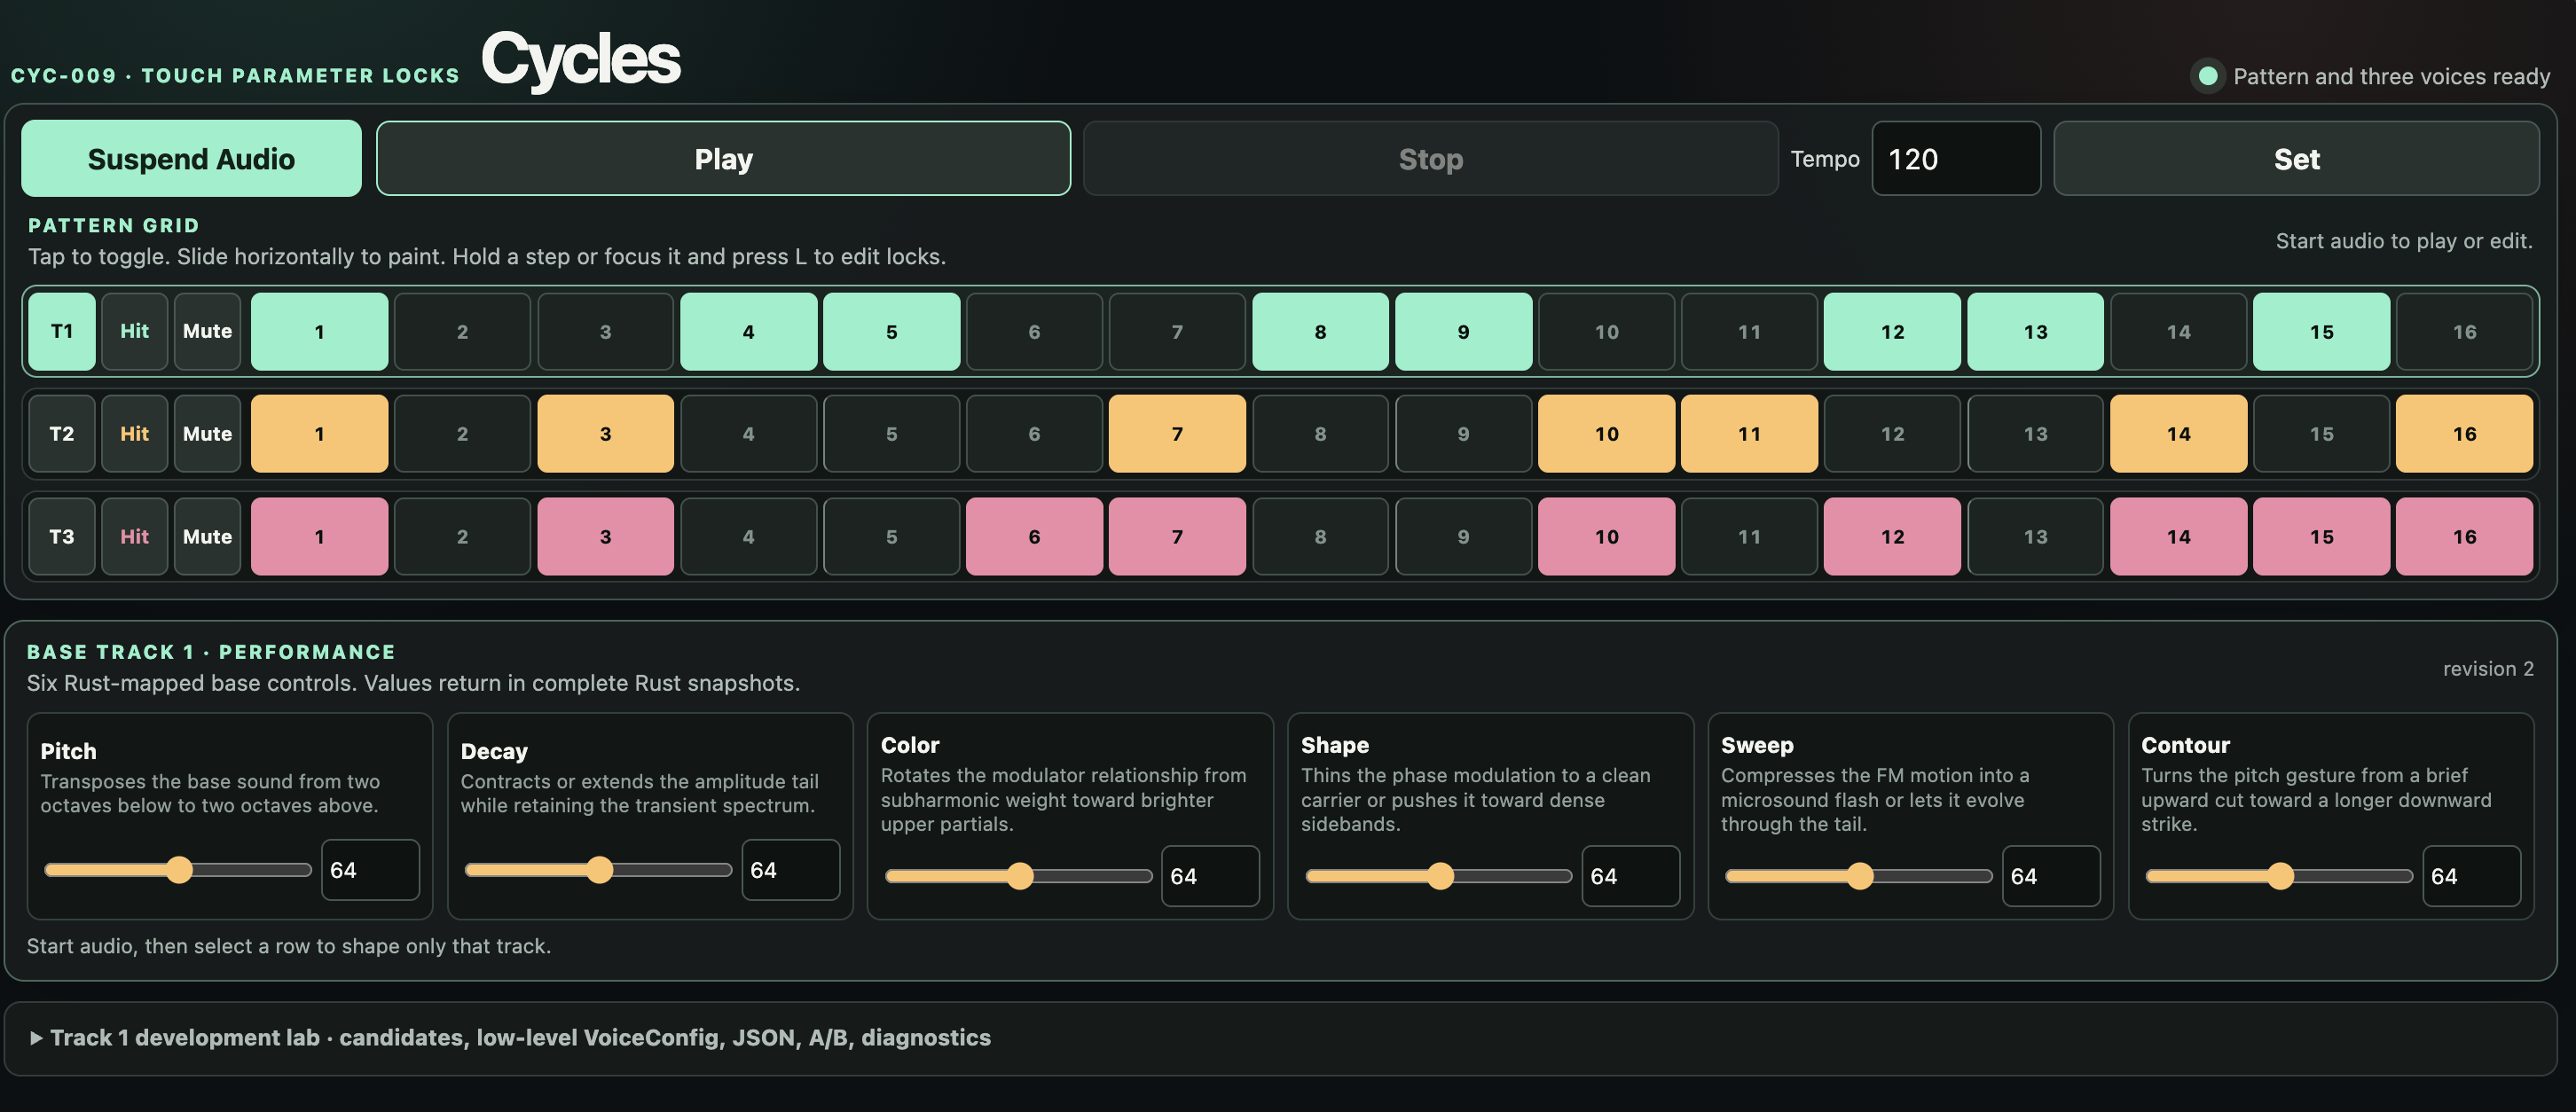Mute track T2
This screenshot has height=1112, width=2576.
(x=207, y=433)
